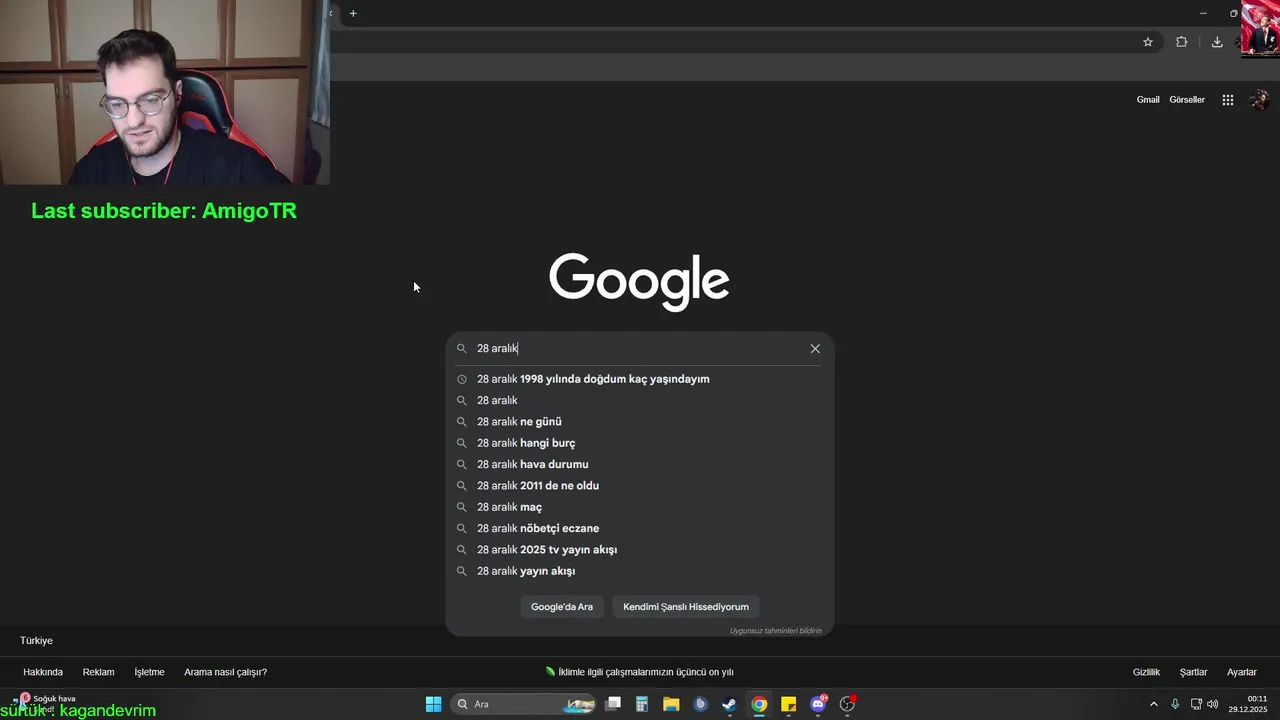Open the Google apps grid

[x=1228, y=100]
